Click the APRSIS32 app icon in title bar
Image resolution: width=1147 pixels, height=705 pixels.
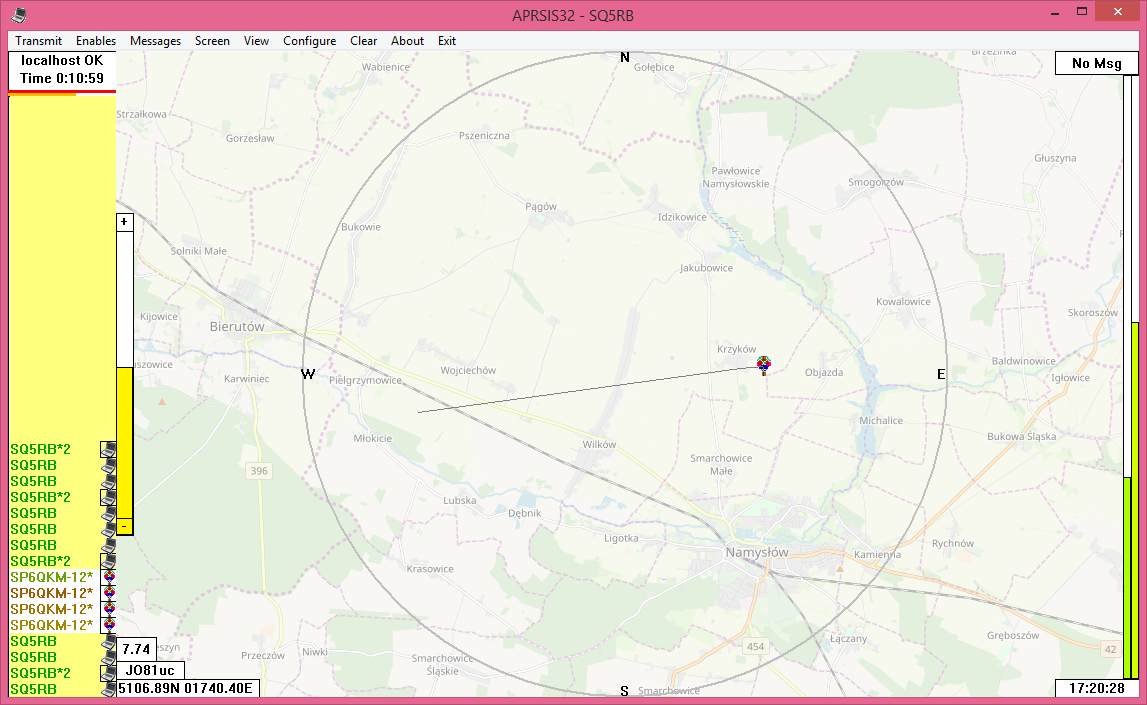tap(19, 14)
